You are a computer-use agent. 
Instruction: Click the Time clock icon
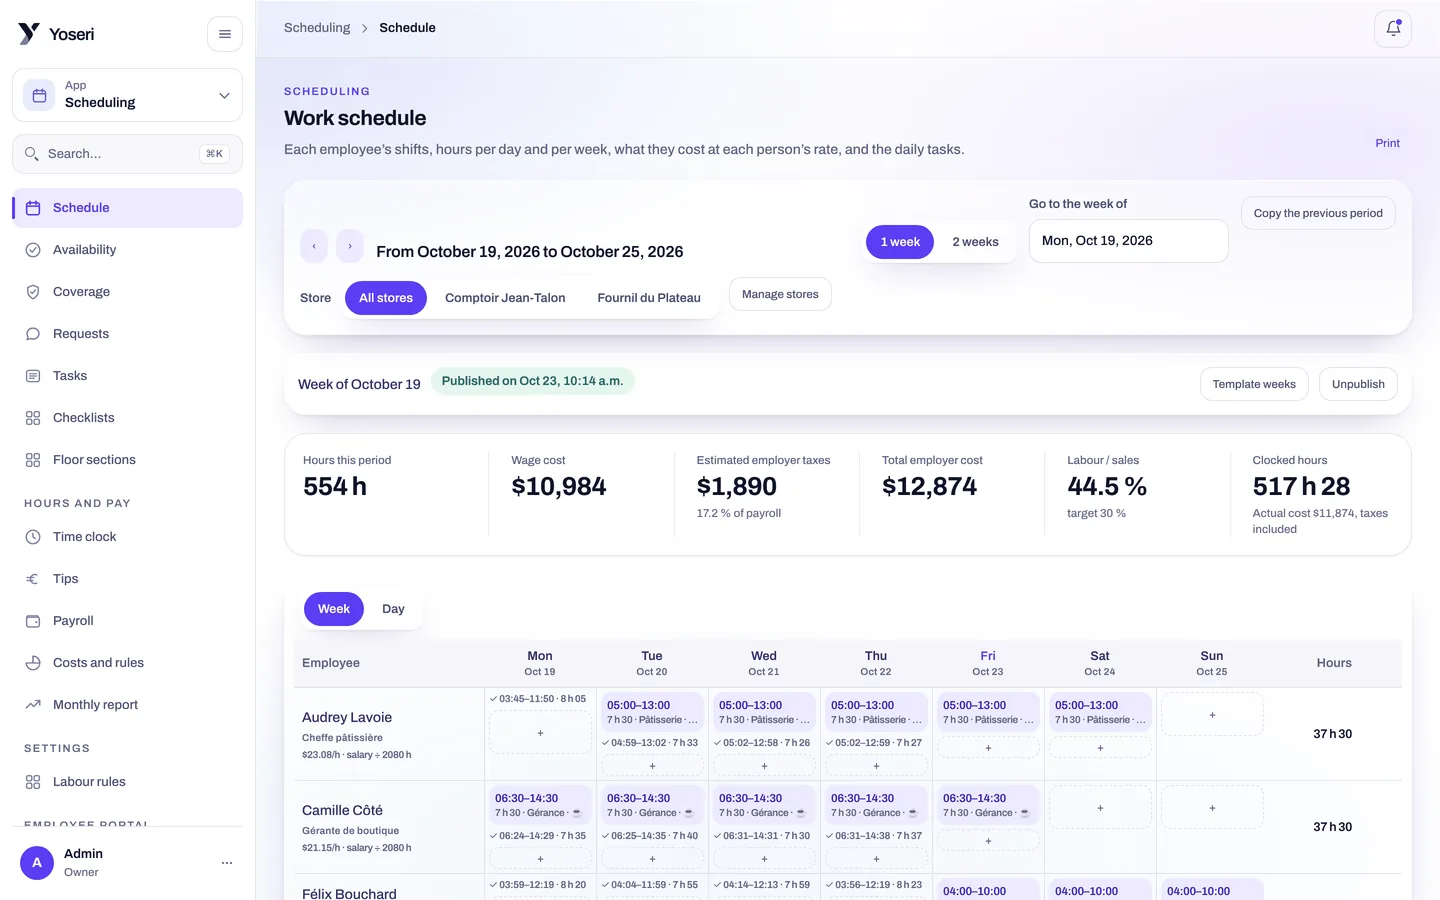click(x=33, y=537)
